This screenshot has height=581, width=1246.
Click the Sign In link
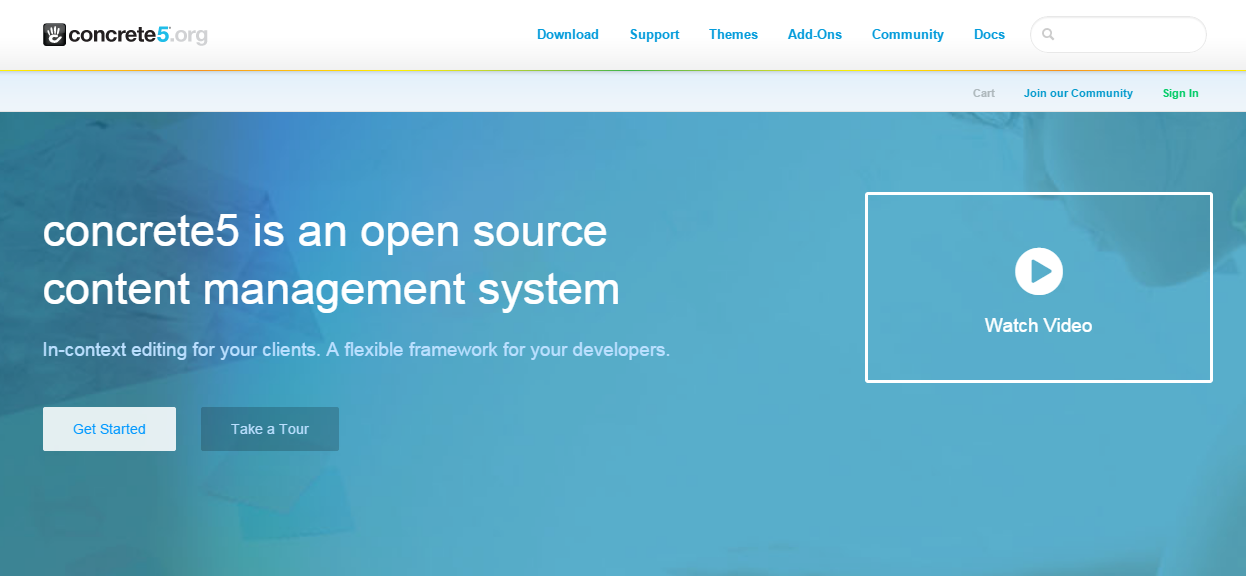pyautogui.click(x=1181, y=93)
